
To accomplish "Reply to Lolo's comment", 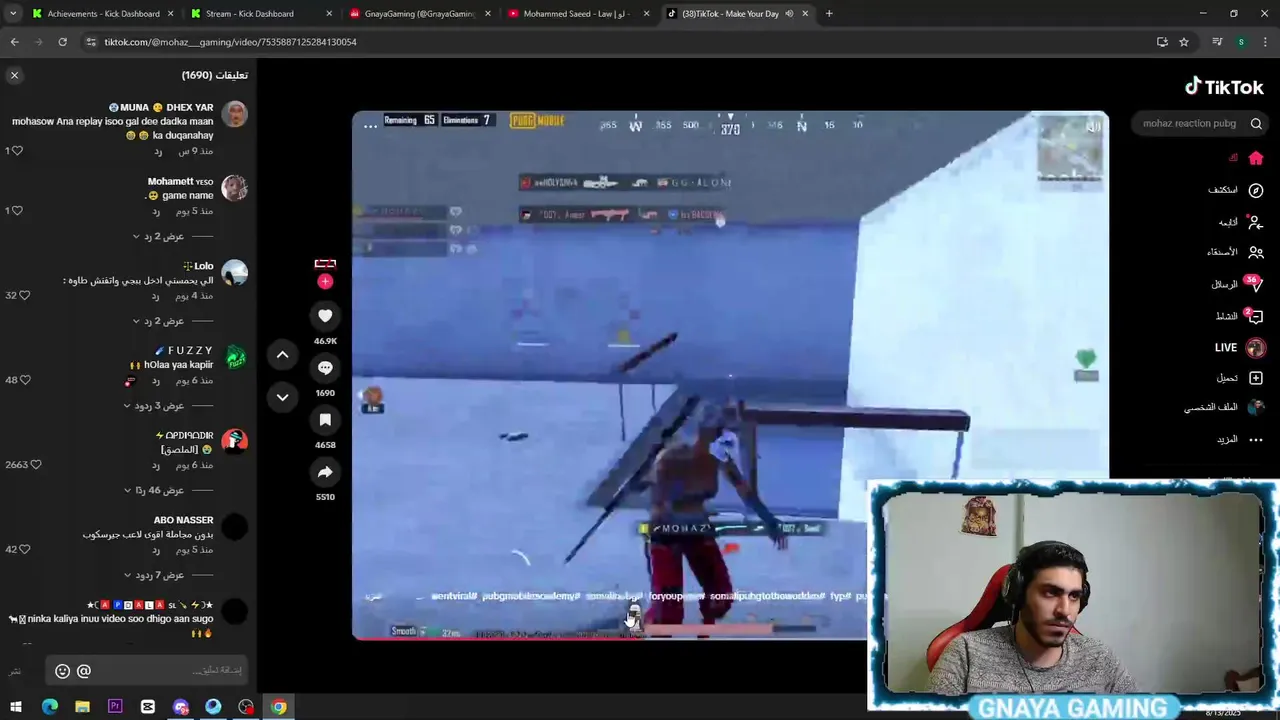I will pos(156,296).
